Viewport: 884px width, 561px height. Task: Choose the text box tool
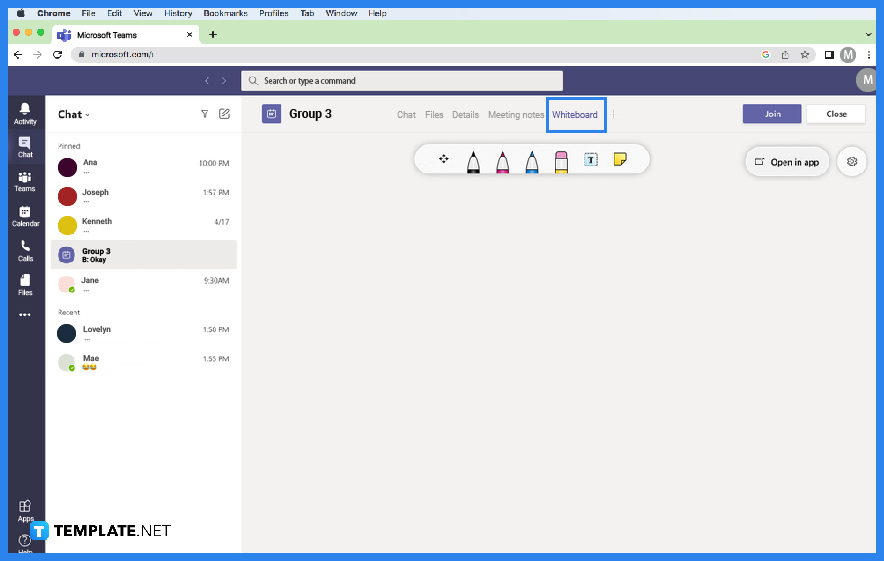coord(590,160)
